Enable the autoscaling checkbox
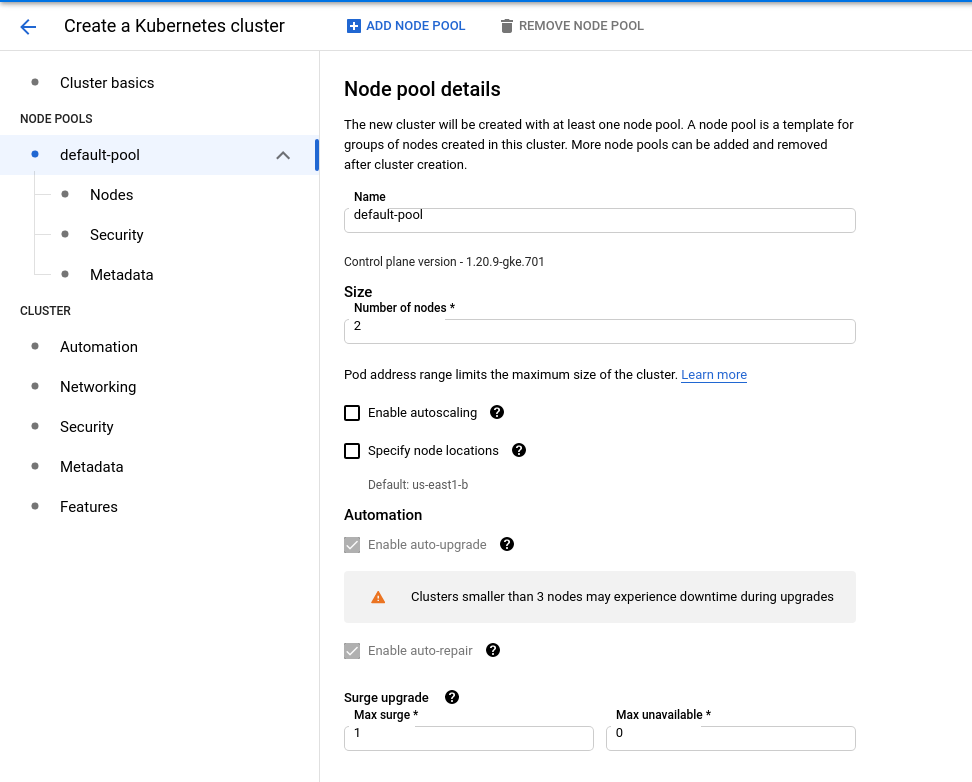This screenshot has width=972, height=782. coord(352,413)
